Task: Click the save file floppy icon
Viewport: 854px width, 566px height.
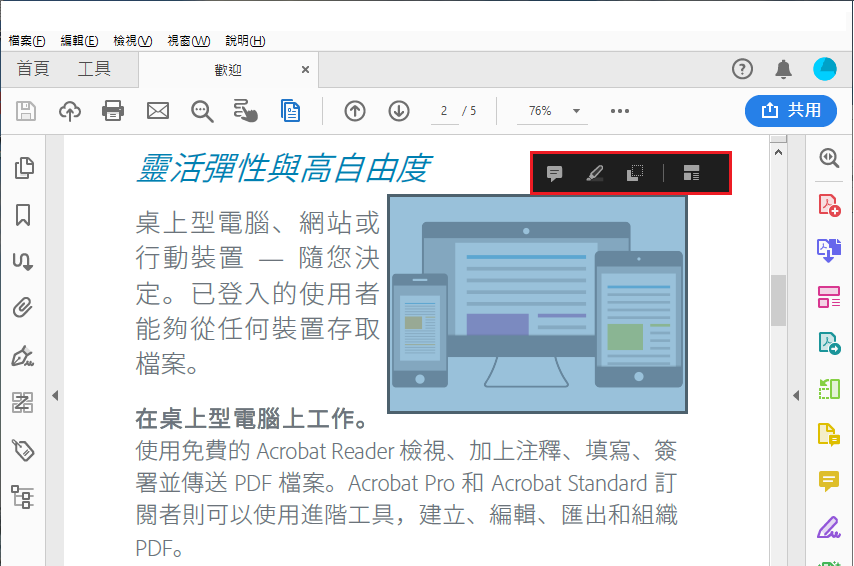Action: click(26, 111)
